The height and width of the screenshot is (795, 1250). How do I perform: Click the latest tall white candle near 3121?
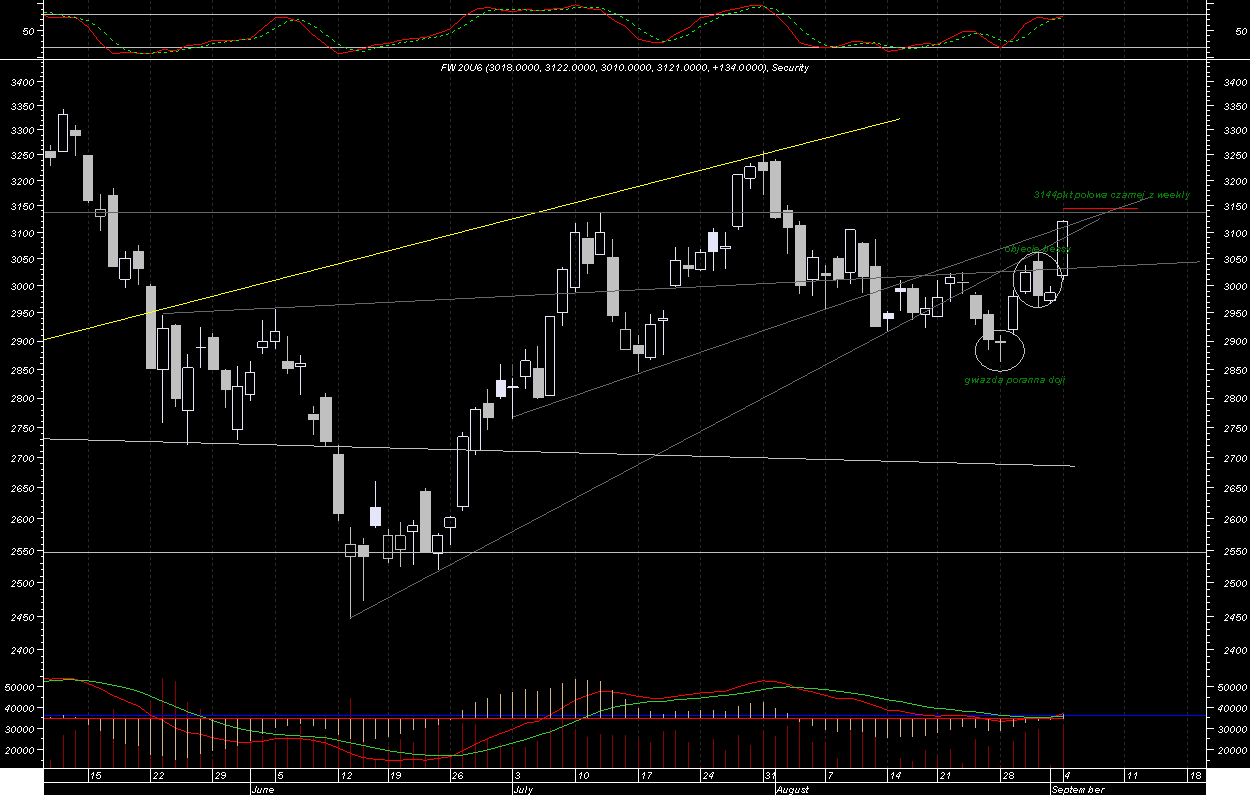click(1062, 248)
